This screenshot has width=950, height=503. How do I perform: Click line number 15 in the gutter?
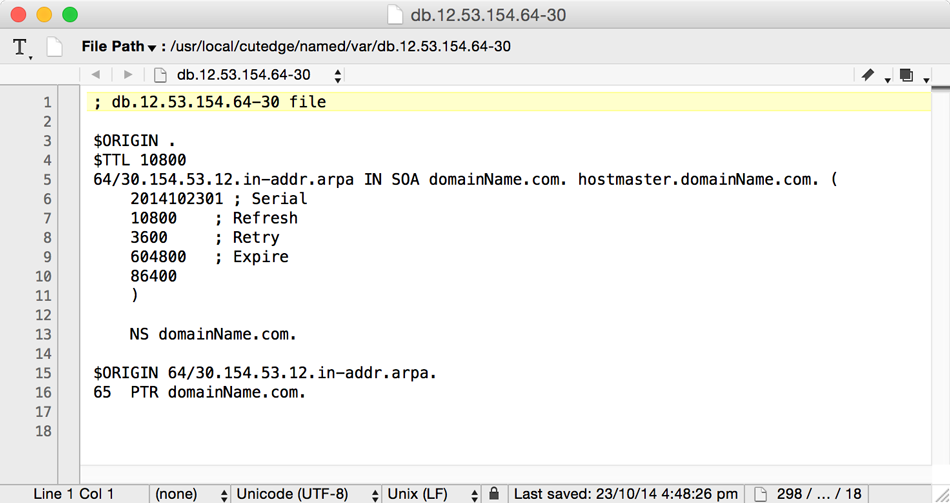[43, 373]
